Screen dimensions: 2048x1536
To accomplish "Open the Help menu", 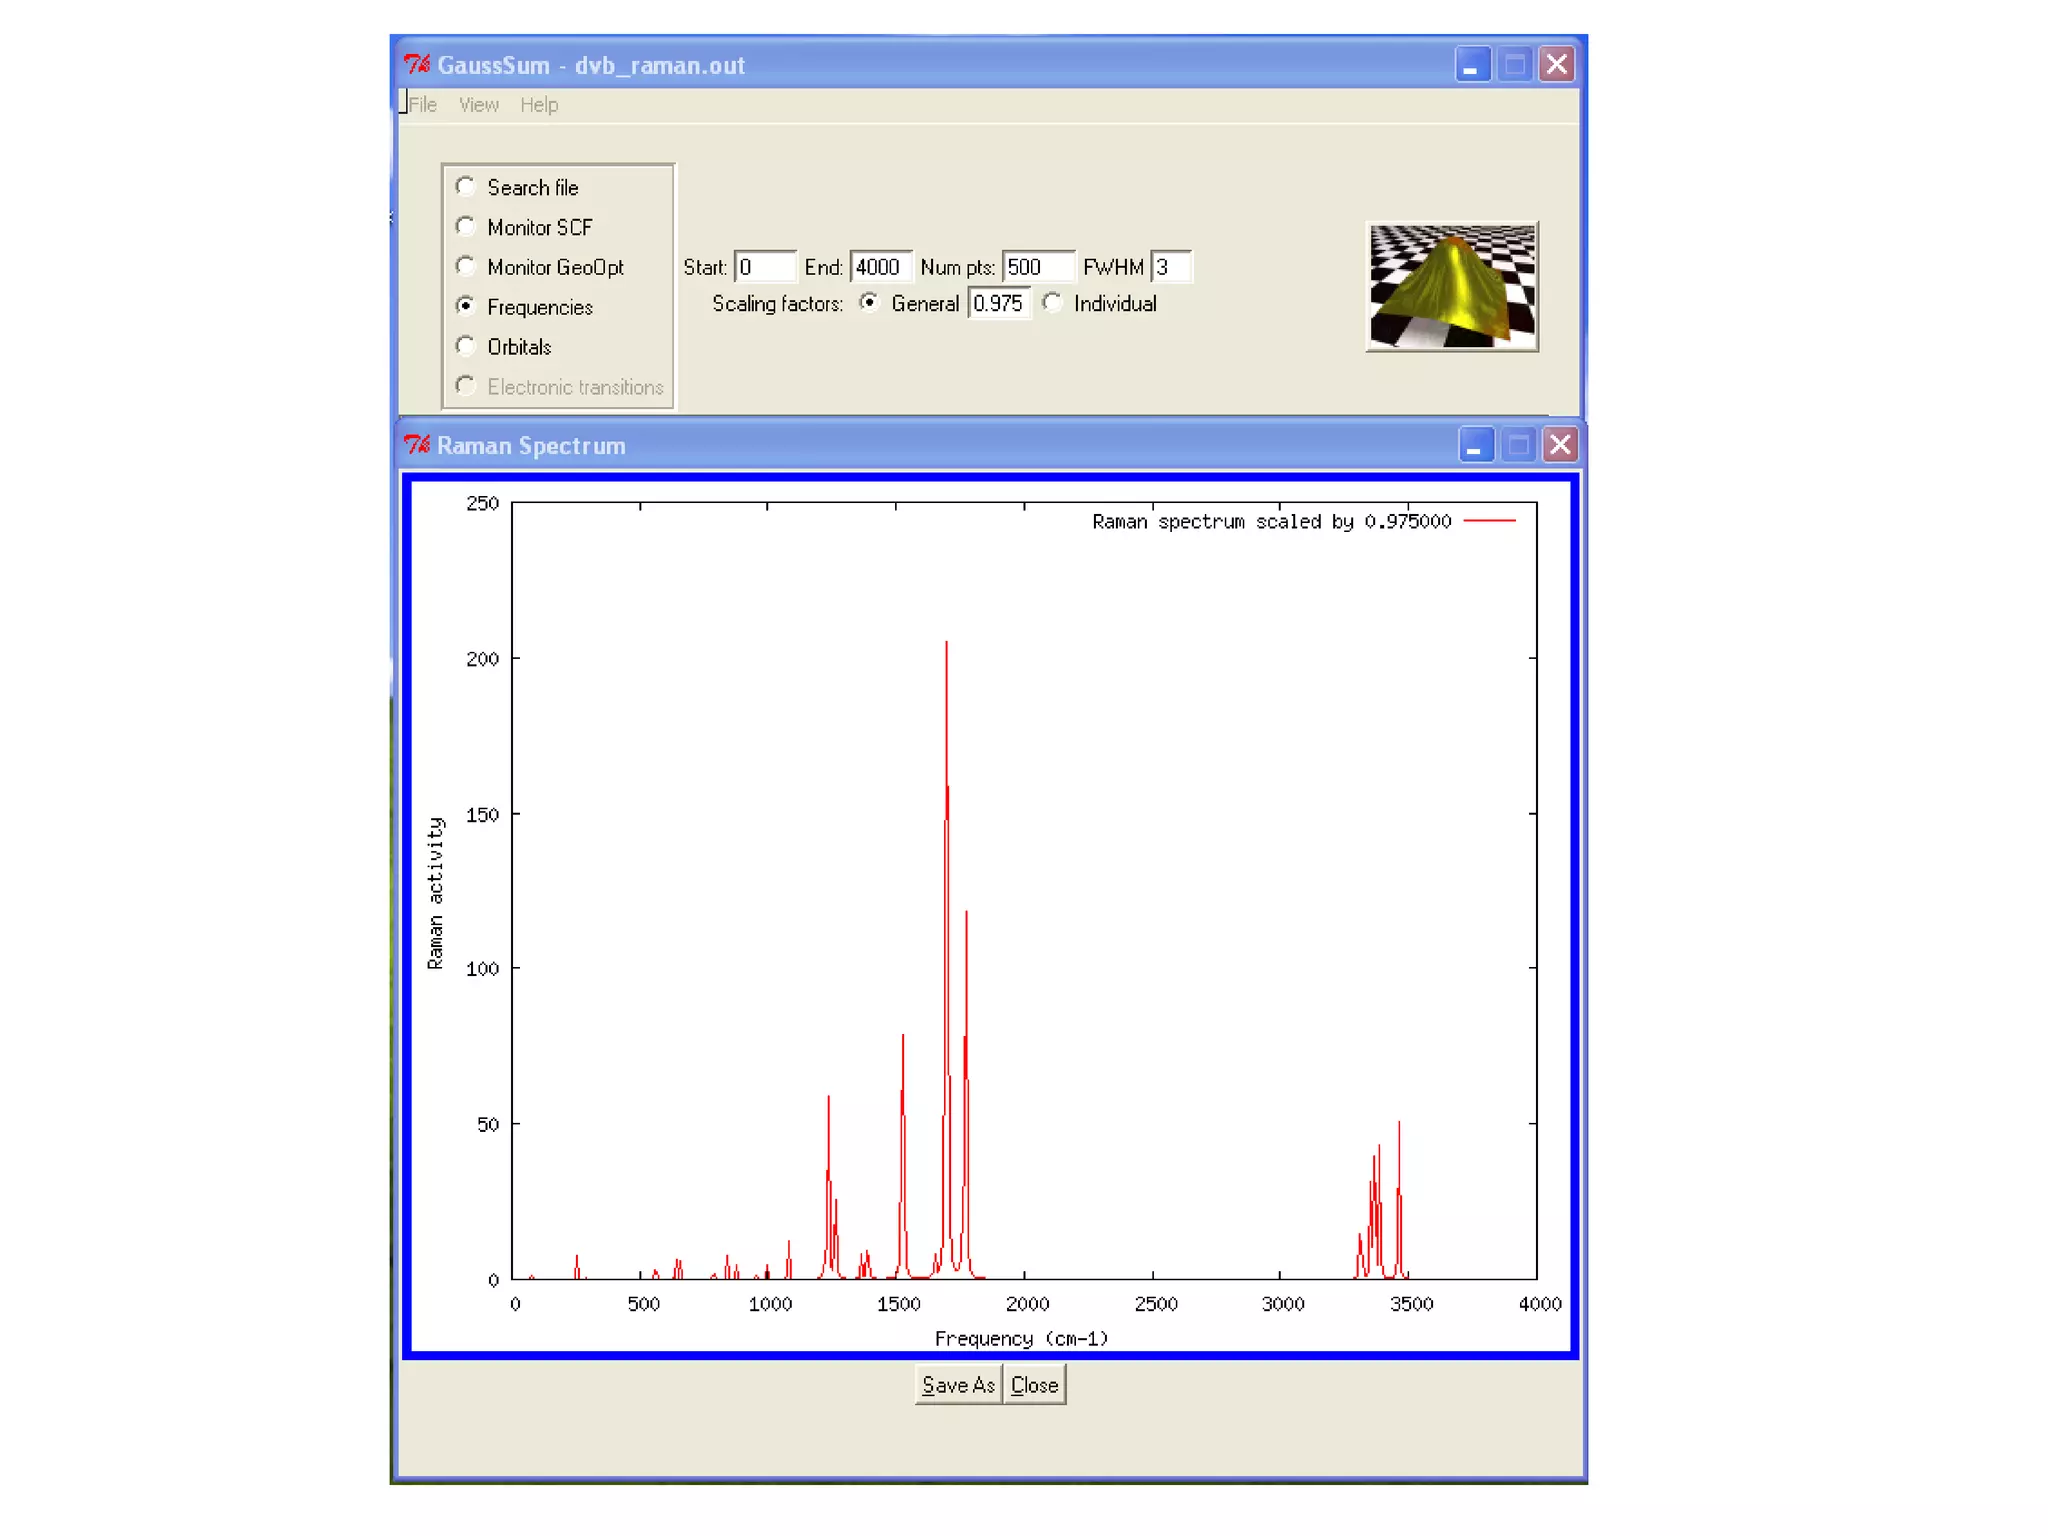I will (x=538, y=105).
